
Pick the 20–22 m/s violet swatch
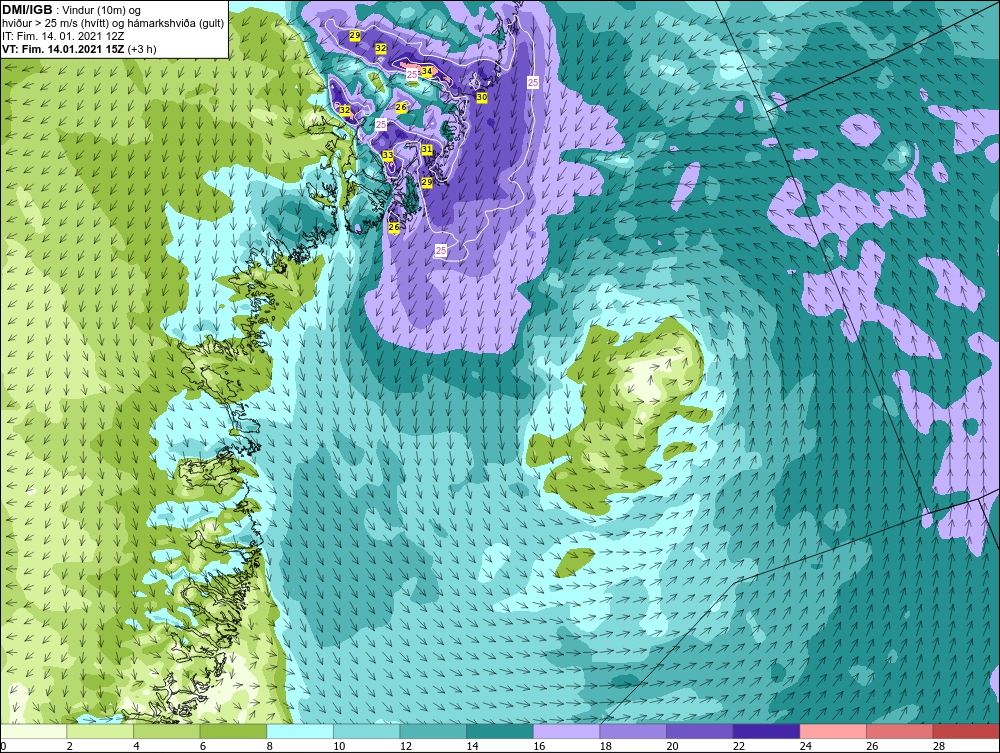point(700,731)
